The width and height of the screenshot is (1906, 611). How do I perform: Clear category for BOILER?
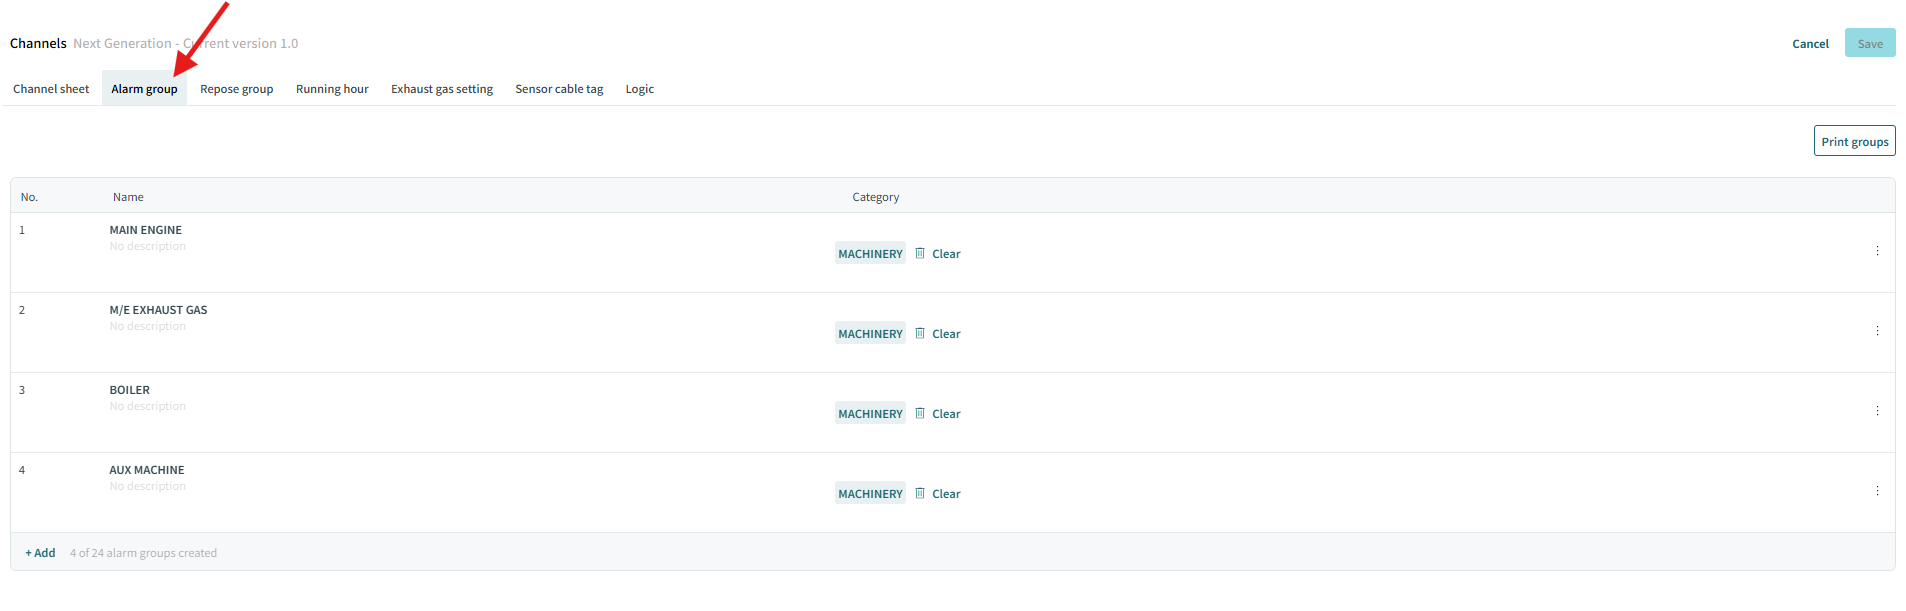pos(946,414)
